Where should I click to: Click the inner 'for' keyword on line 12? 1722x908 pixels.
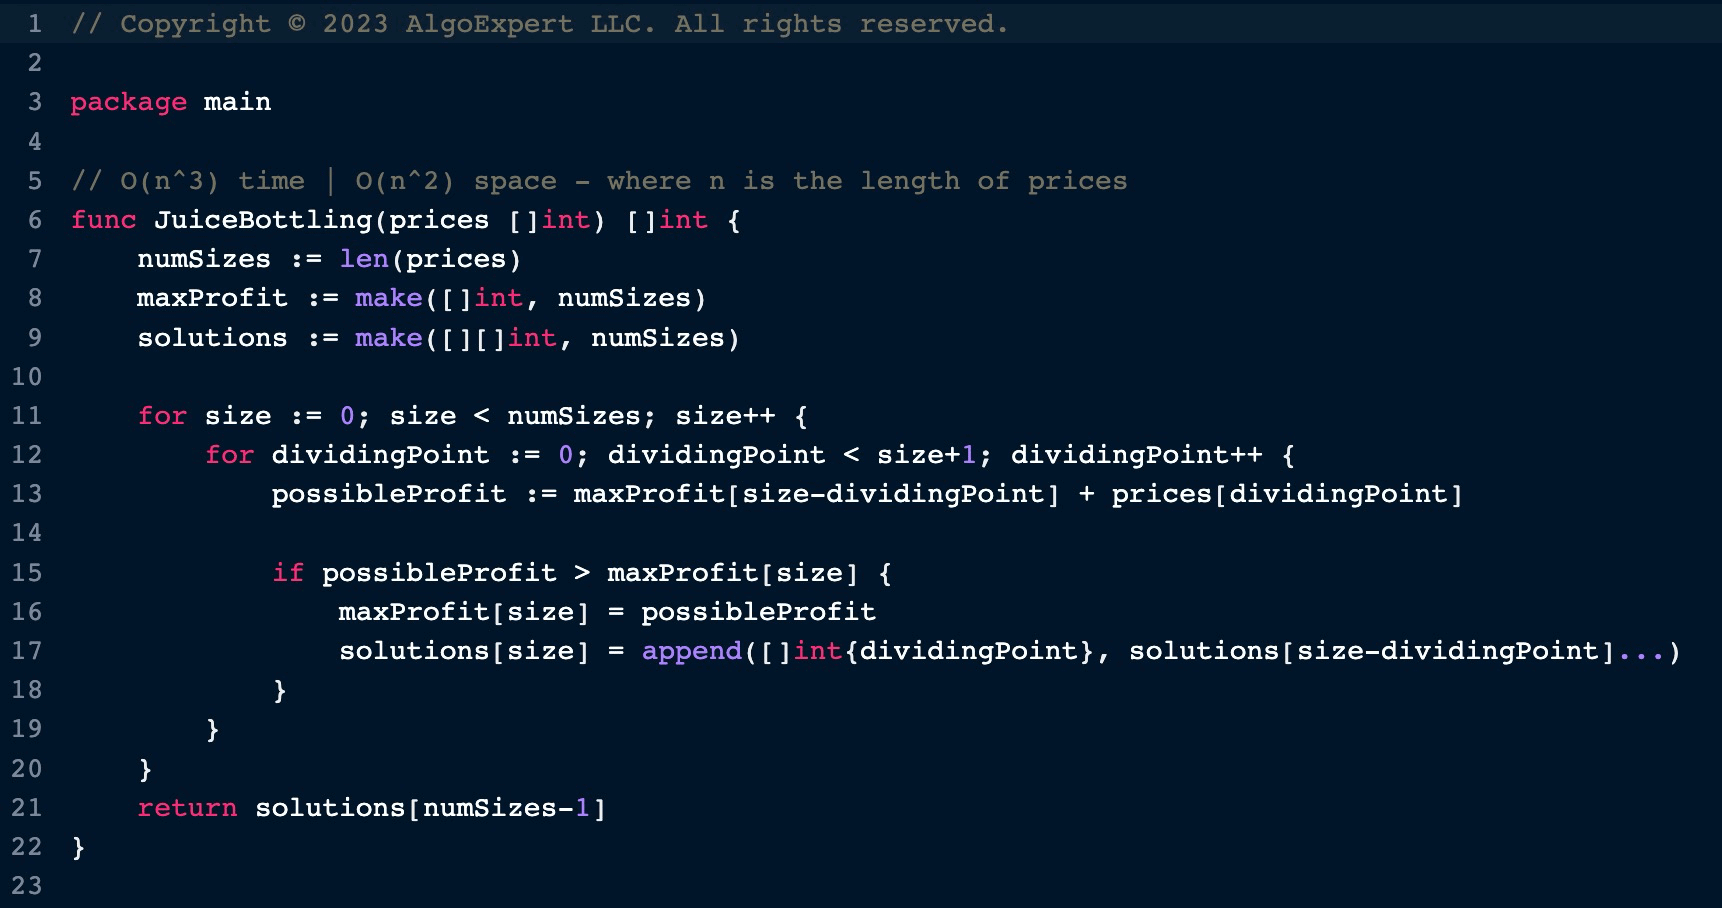[229, 455]
